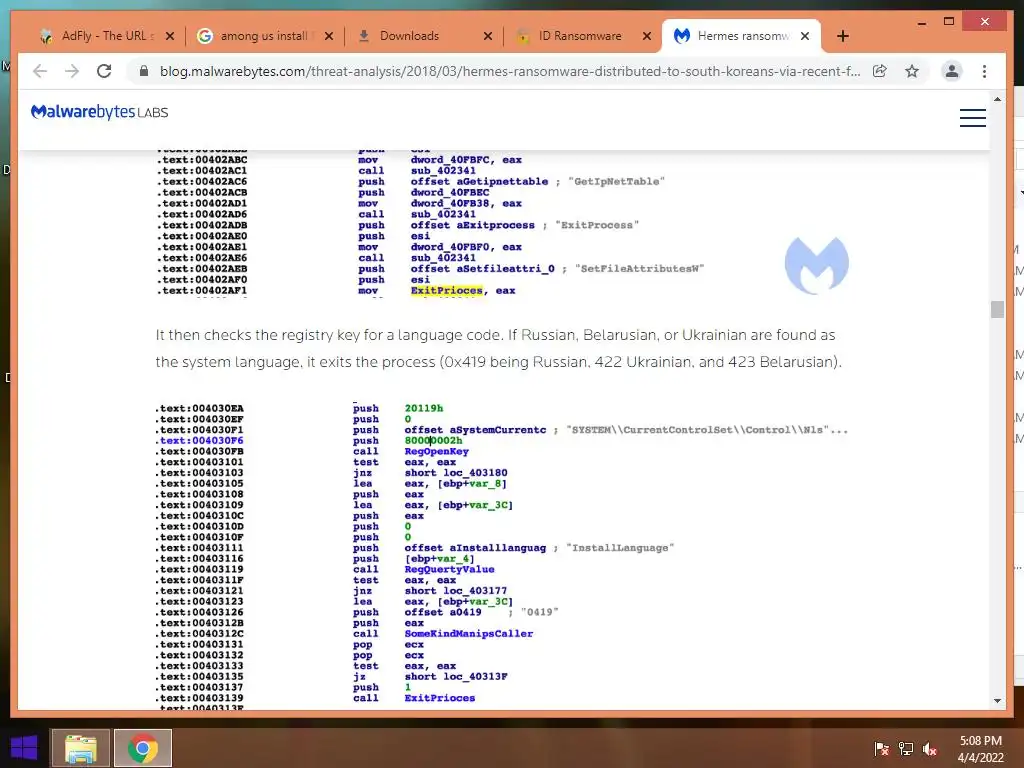Close the Hermes ransomware tab
The image size is (1024, 768).
click(805, 36)
